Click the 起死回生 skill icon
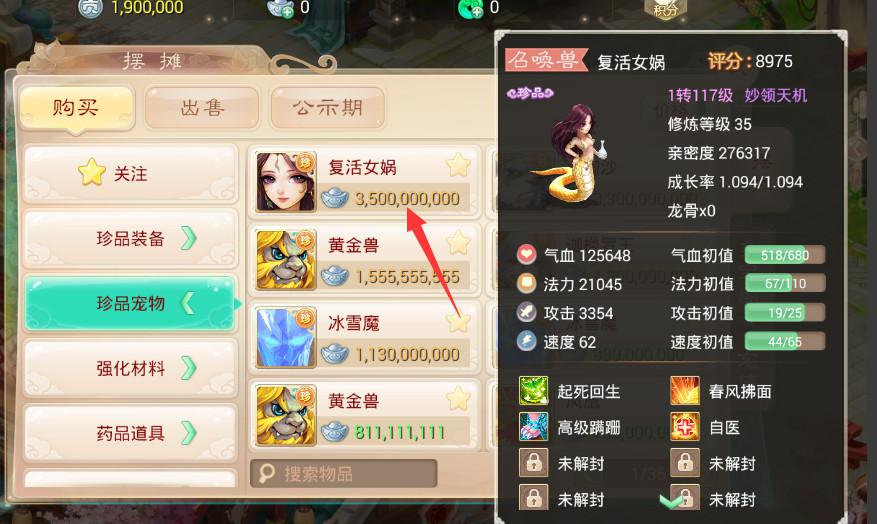Viewport: 877px width, 524px height. (x=534, y=390)
